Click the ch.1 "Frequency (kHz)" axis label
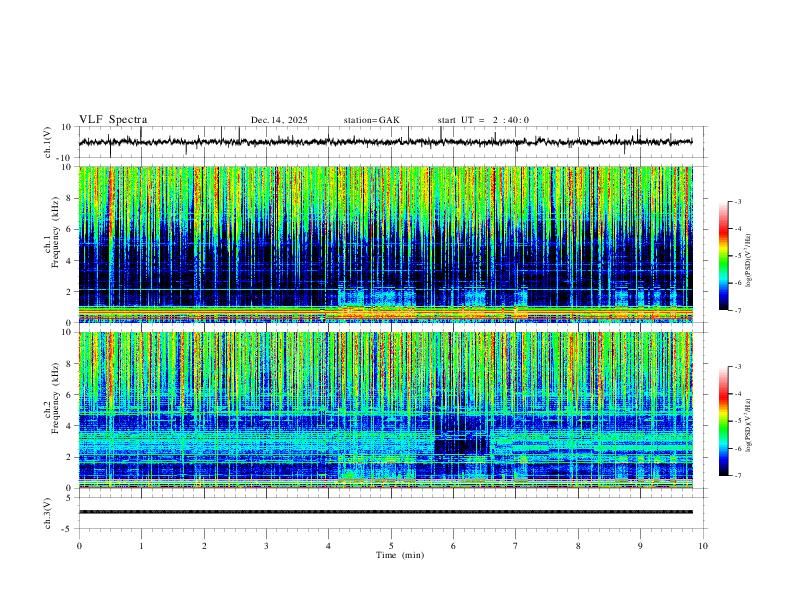 pos(55,232)
